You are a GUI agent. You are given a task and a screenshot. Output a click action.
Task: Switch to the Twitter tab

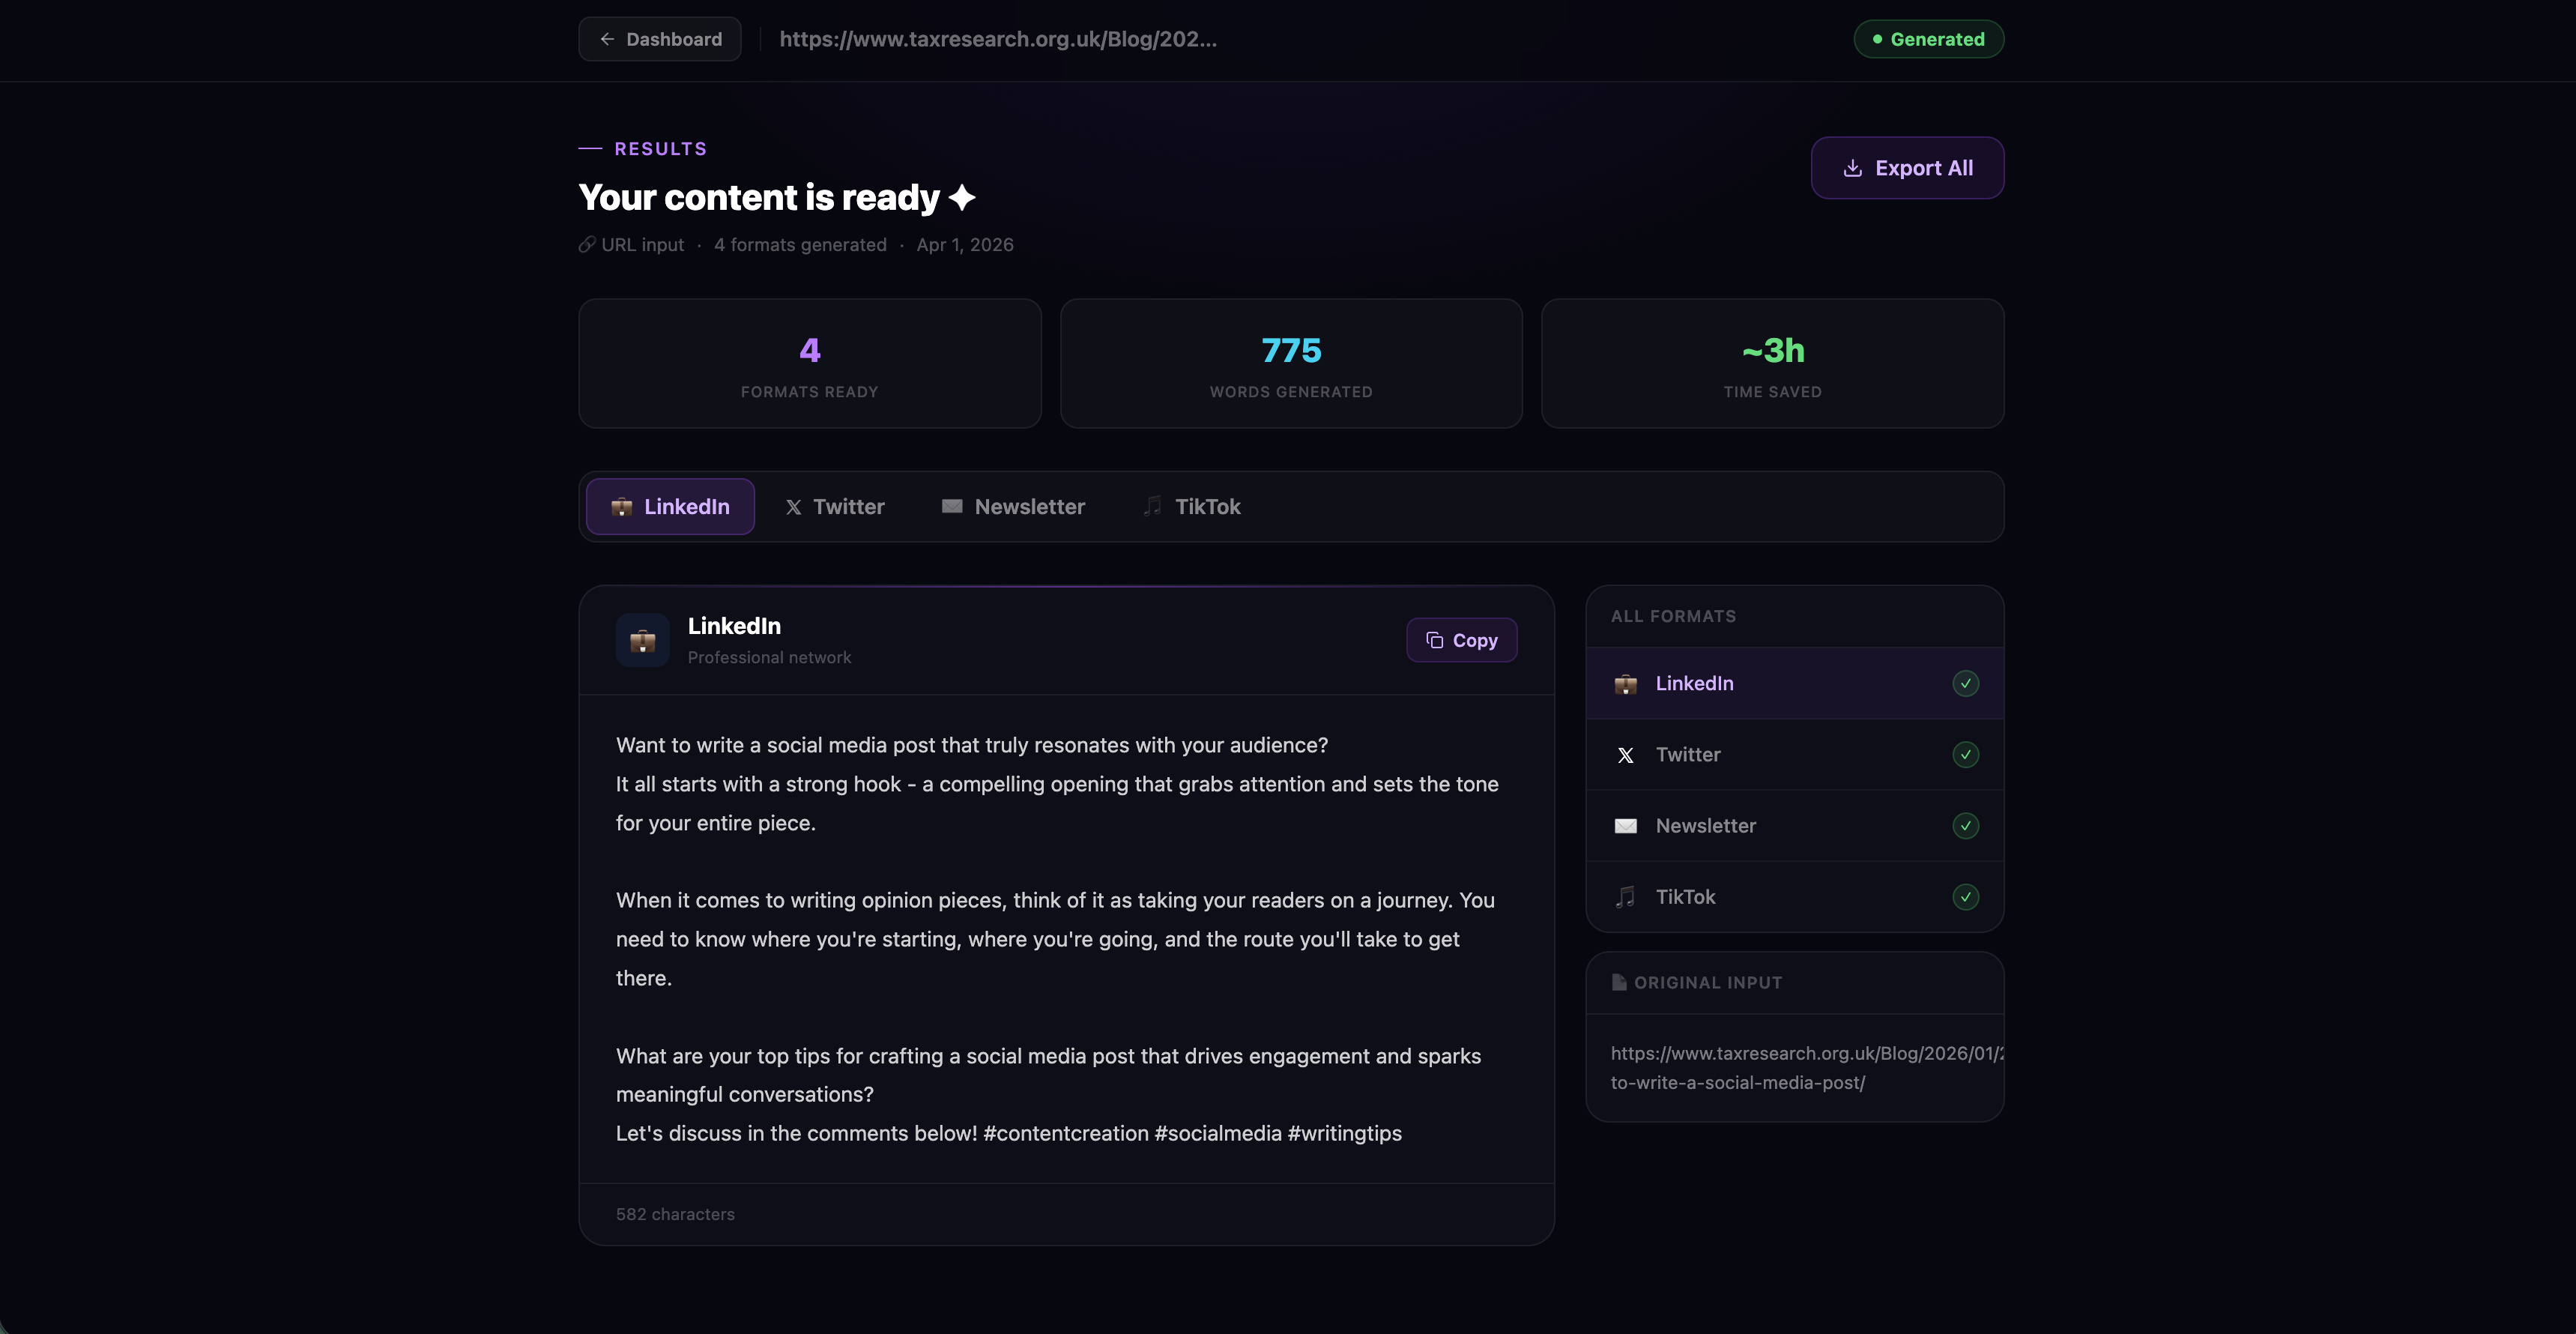tap(835, 507)
